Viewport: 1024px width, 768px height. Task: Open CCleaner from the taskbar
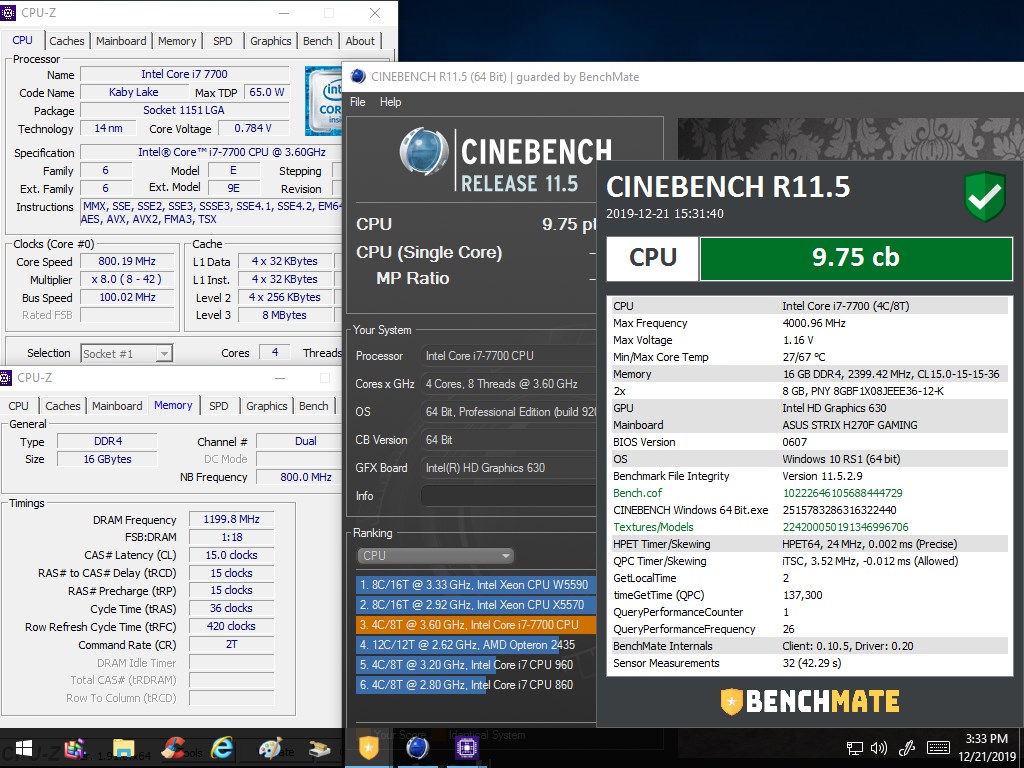pos(173,748)
